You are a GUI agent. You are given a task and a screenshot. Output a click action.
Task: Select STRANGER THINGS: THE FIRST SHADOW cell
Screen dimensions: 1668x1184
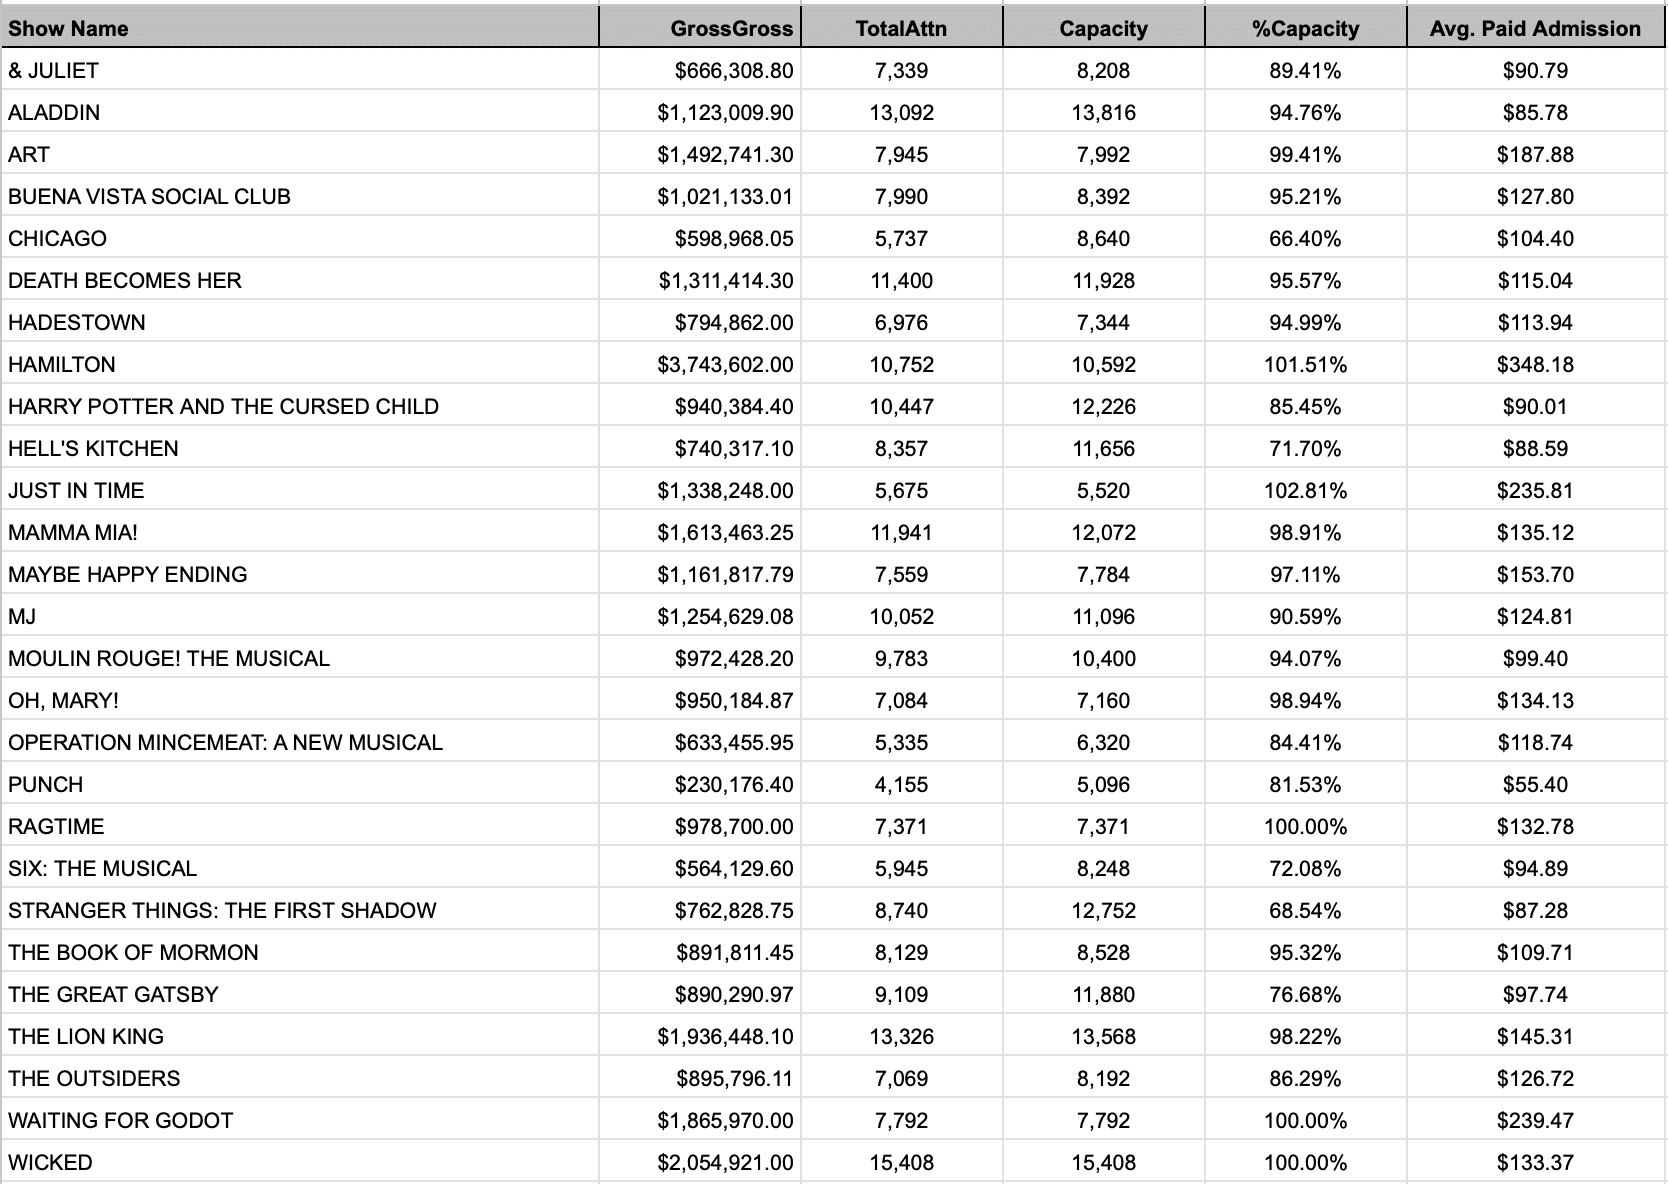coord(222,910)
